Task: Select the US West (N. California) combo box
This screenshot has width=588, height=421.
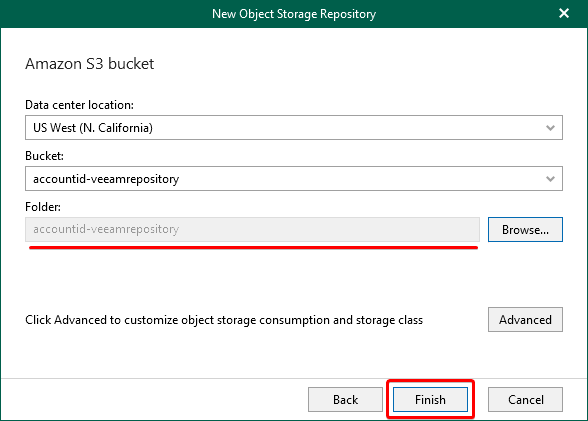Action: [294, 127]
